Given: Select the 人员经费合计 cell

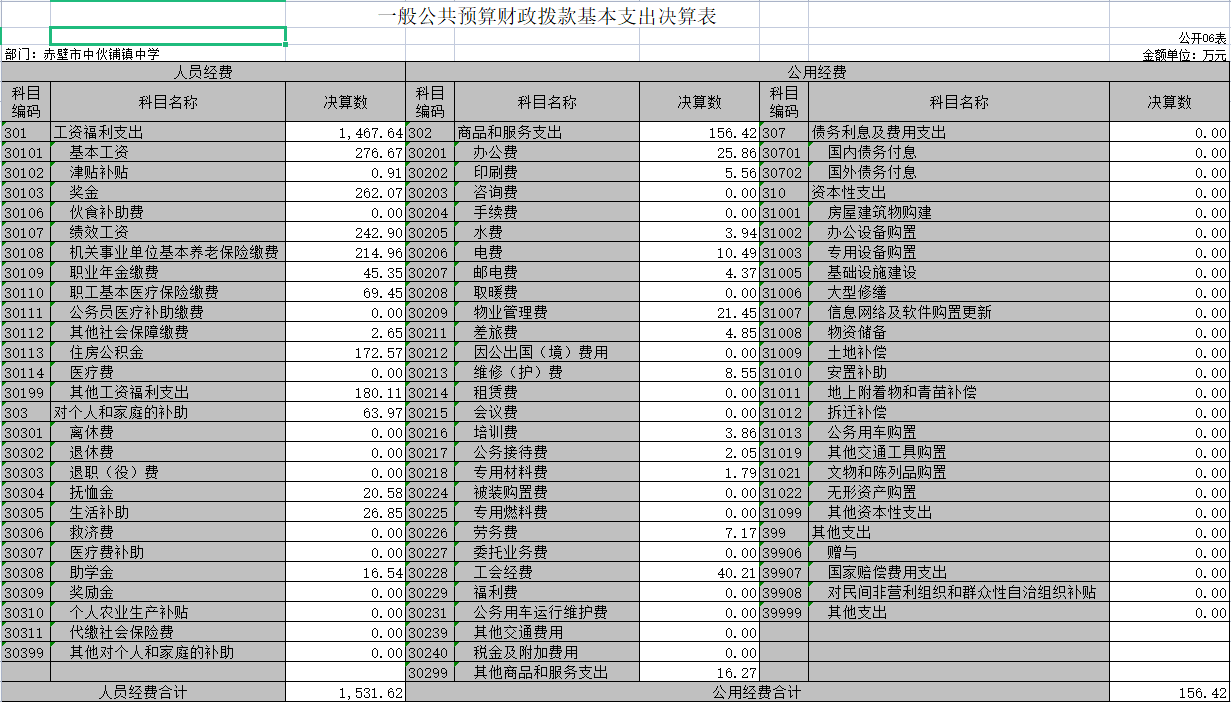Looking at the screenshot, I should point(143,692).
